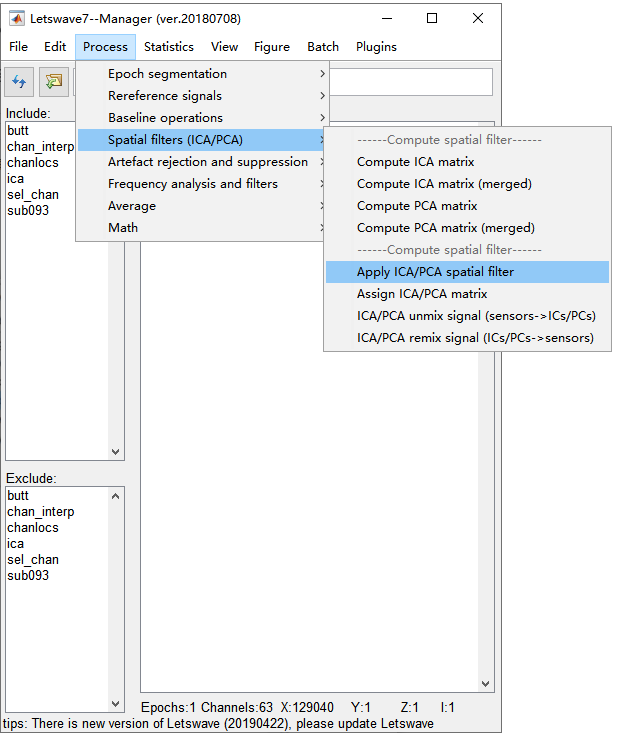Select 'ica' in the Include list
Screen dimensions: 640x733
[x=15, y=179]
